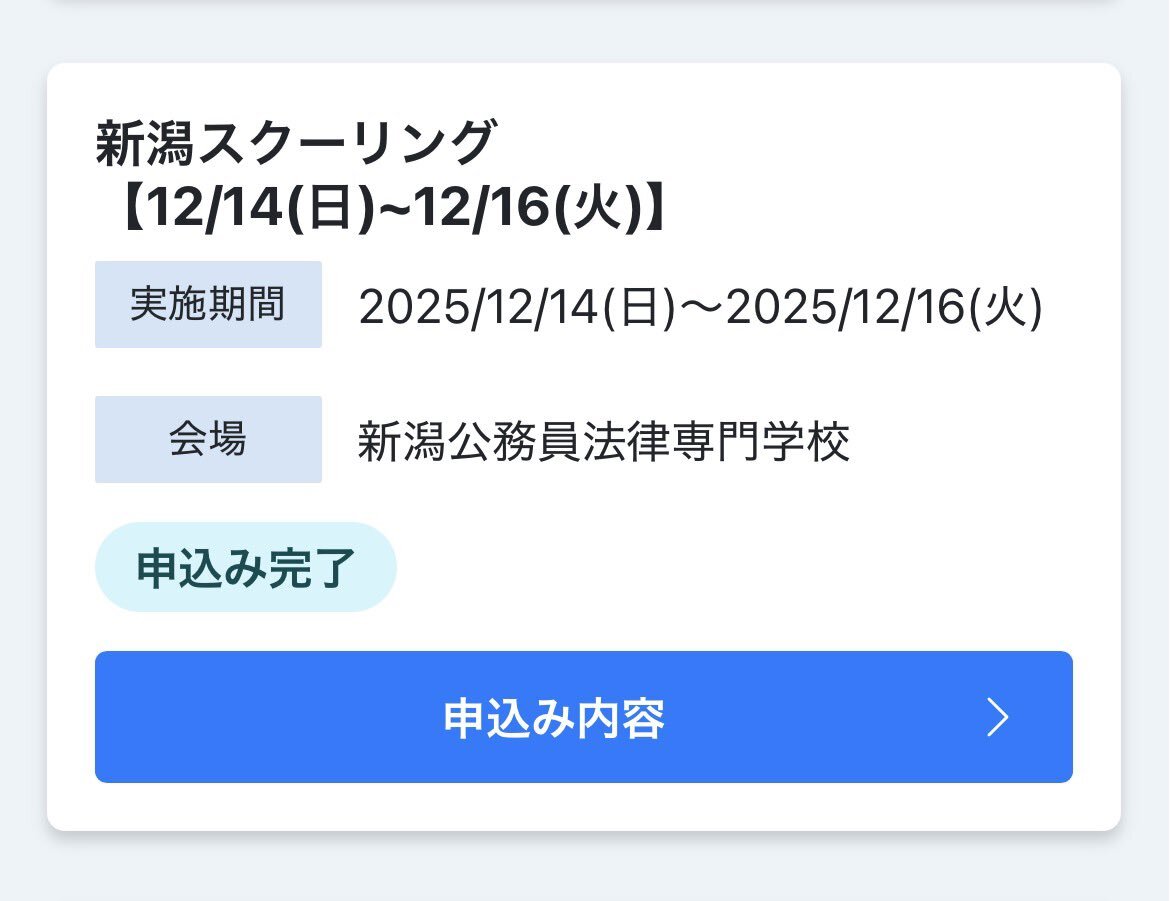Click the word スクーリング in the title
The image size is (1170, 901).
click(x=334, y=143)
